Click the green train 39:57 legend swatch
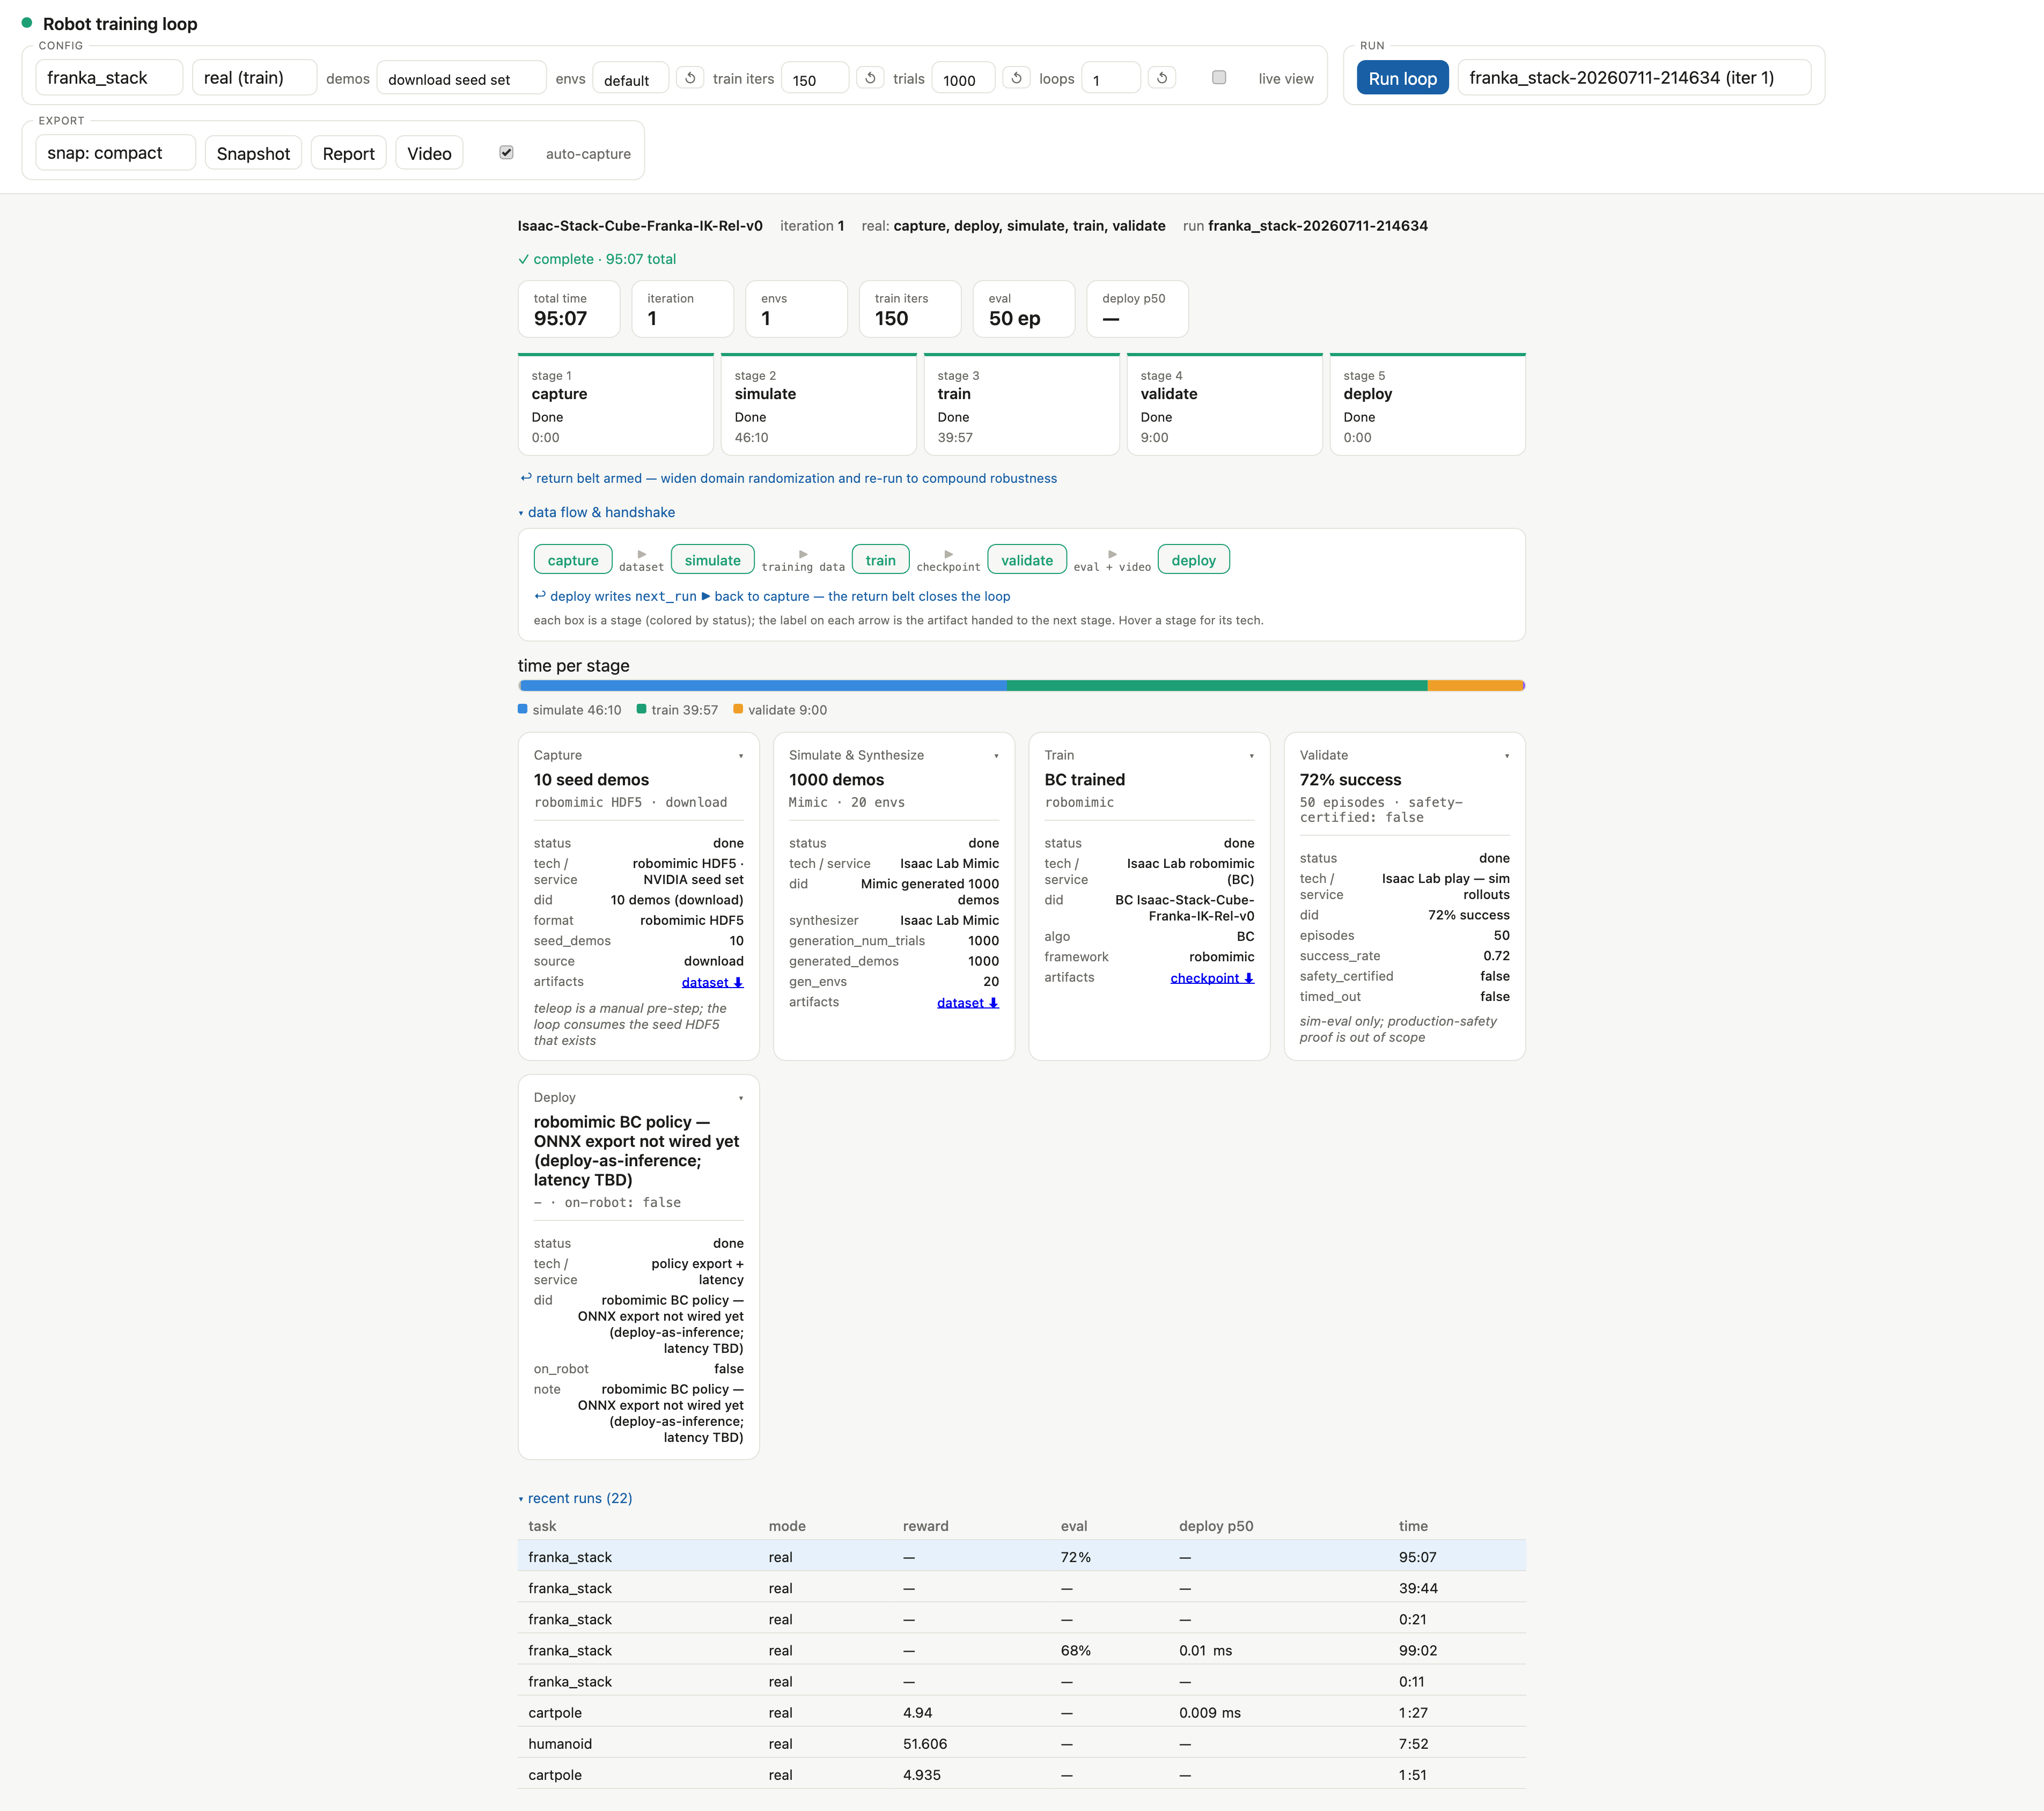 642,709
